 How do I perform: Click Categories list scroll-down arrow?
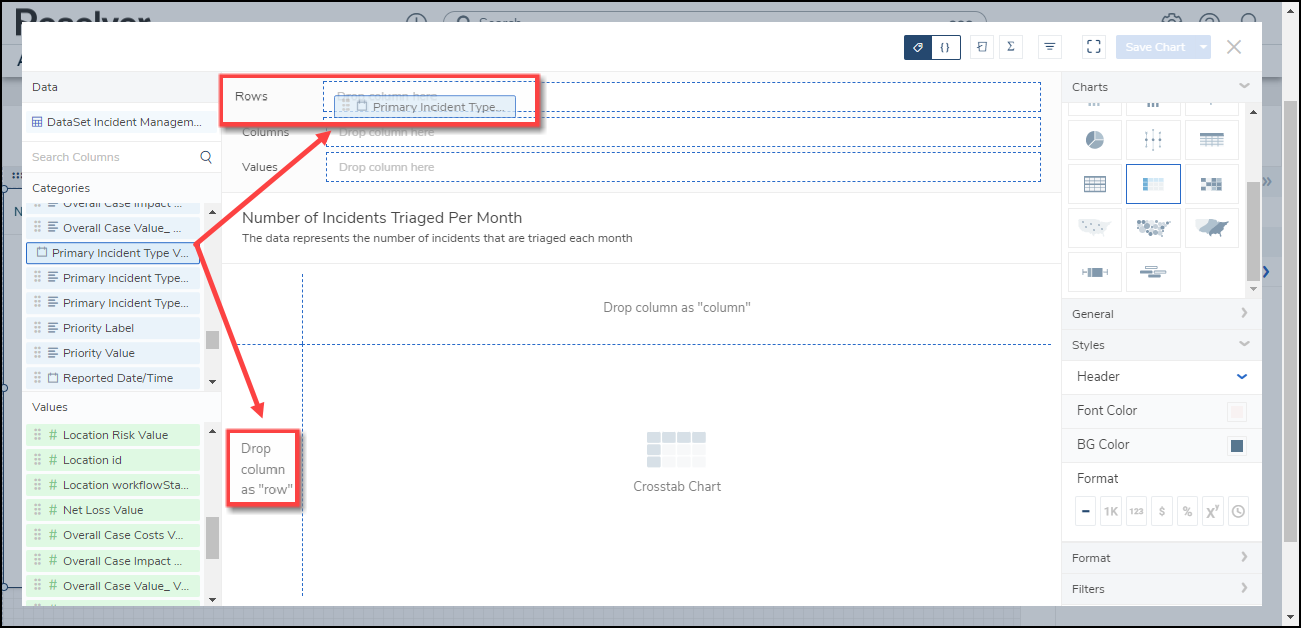tap(212, 381)
